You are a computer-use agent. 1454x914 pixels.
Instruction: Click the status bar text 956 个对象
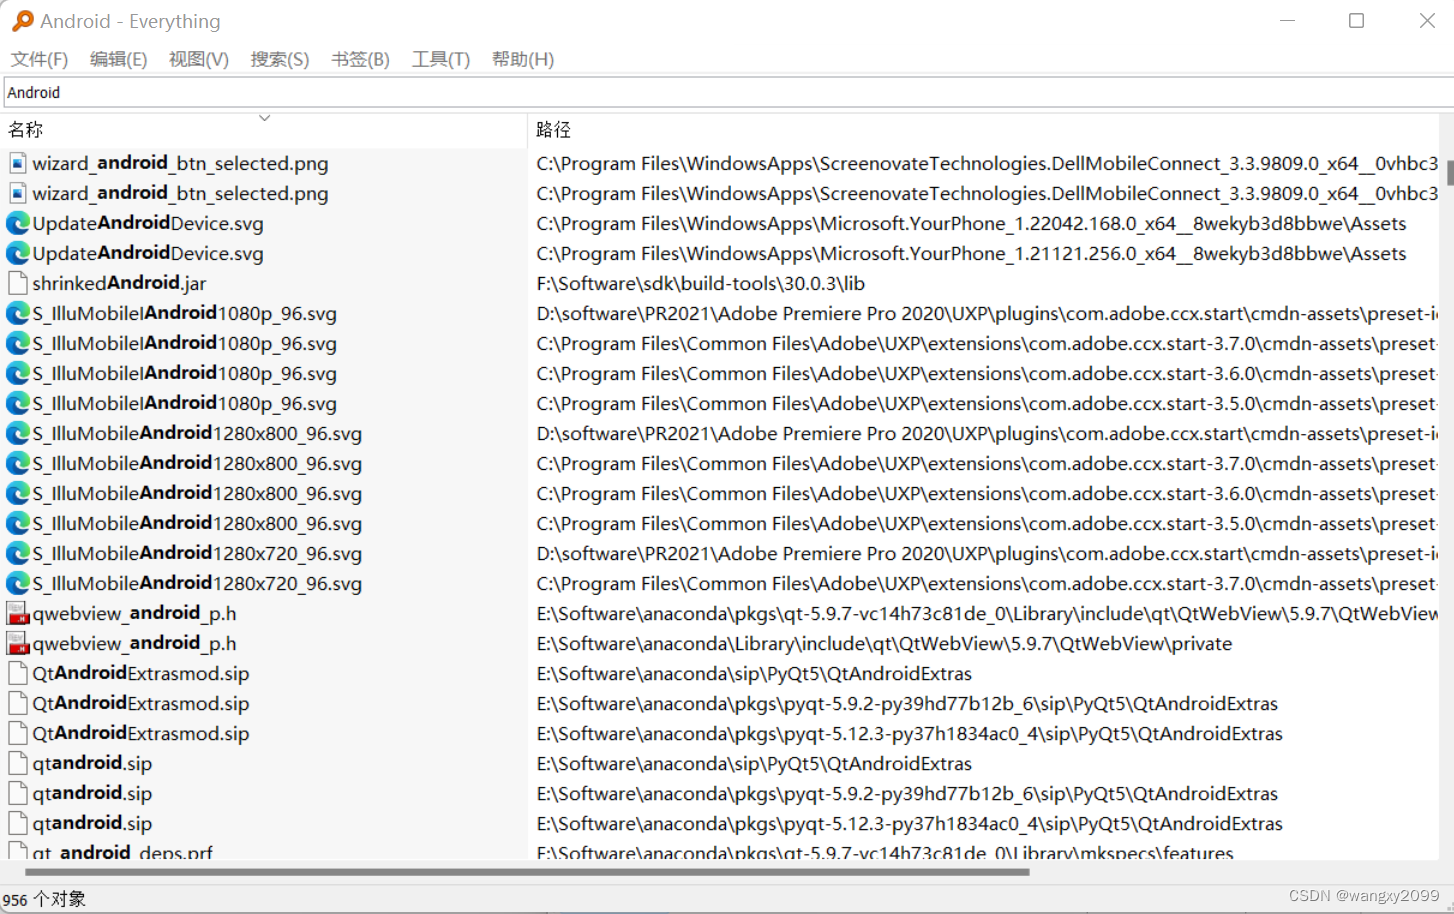44,899
